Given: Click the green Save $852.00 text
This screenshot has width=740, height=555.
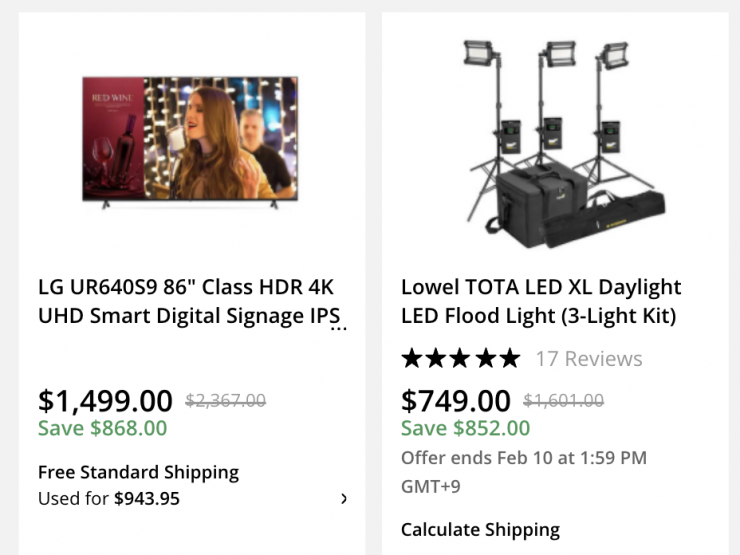Looking at the screenshot, I should (x=465, y=428).
